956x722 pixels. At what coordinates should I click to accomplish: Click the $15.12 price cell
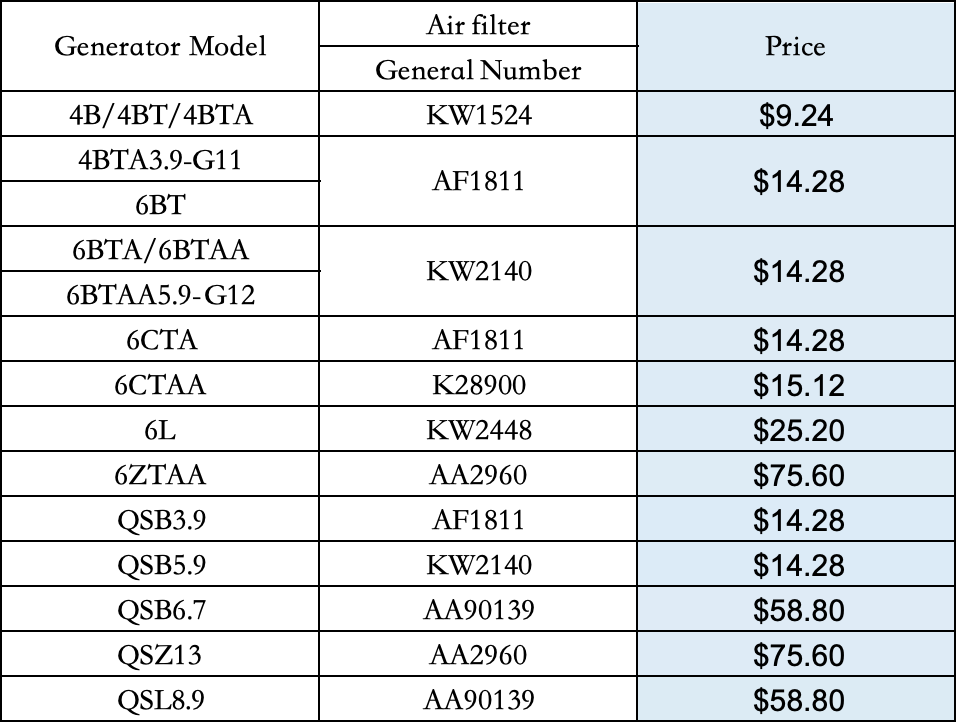(796, 385)
